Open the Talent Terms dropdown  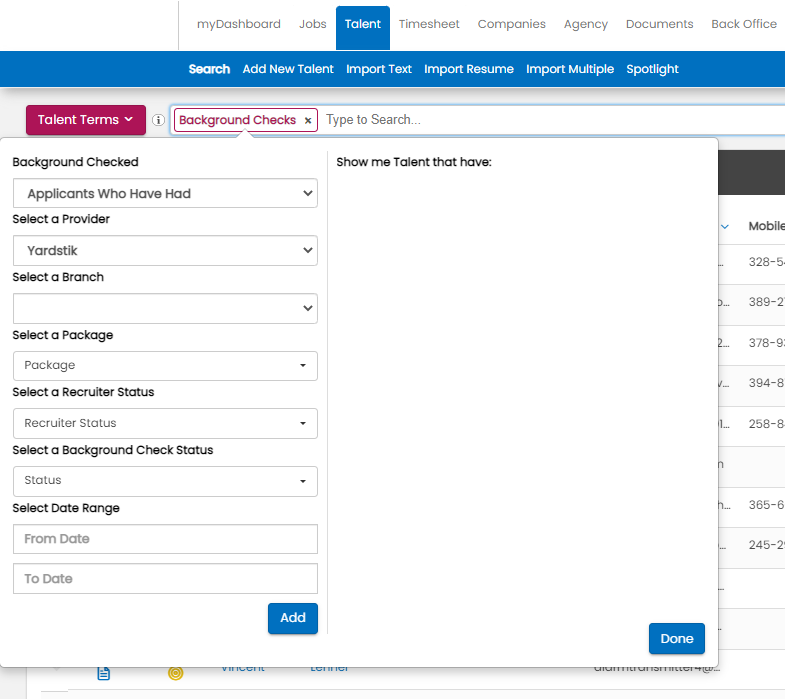(86, 120)
